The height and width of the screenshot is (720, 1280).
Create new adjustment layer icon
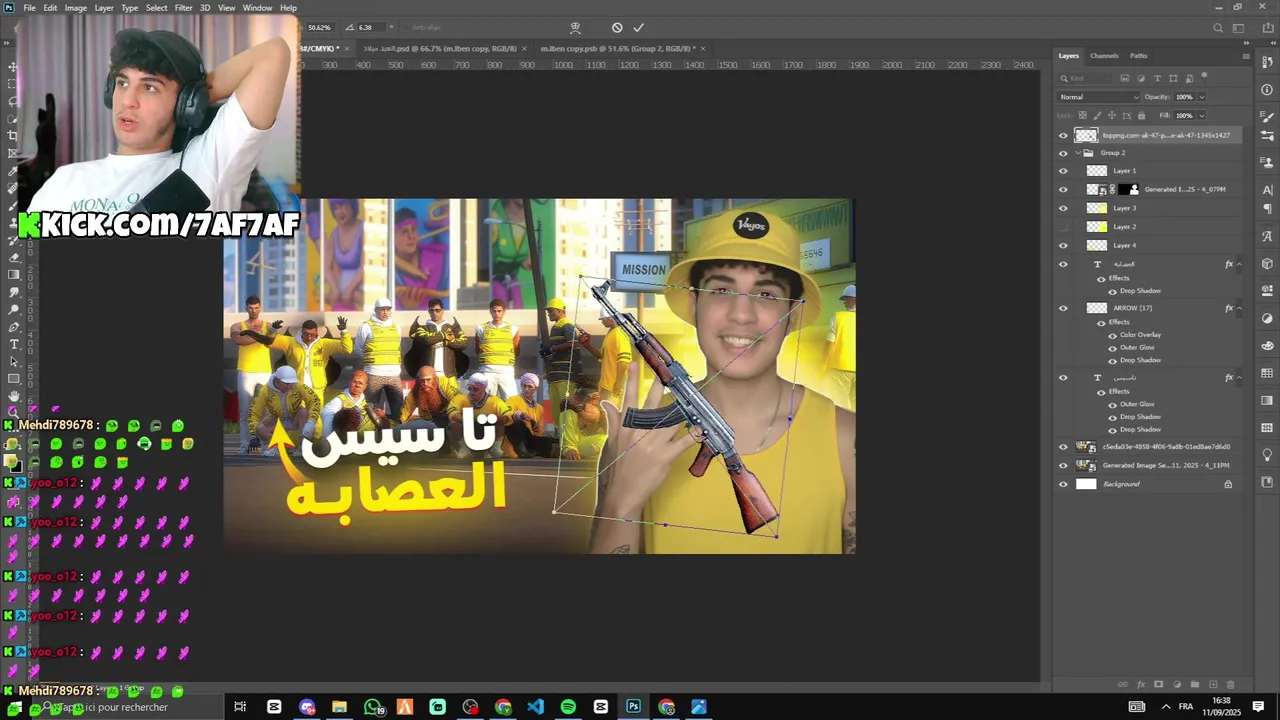pos(1177,685)
